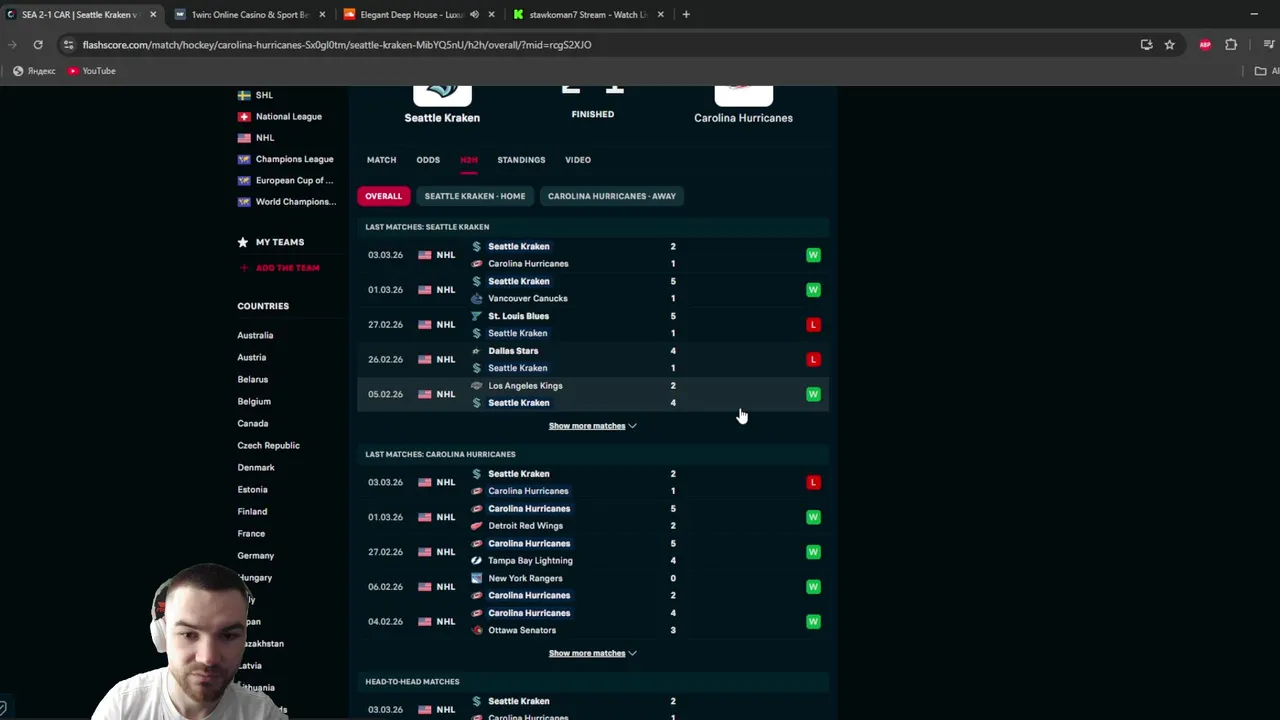Expand Show more matches under Seattle Kraken
Screen dimensions: 1280x720
click(x=592, y=426)
